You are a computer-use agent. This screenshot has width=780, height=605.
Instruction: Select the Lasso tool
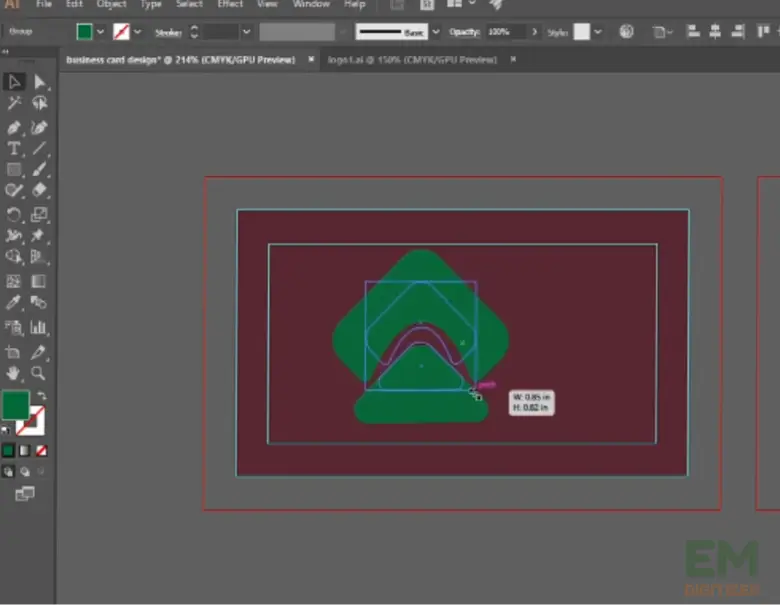pyautogui.click(x=39, y=103)
